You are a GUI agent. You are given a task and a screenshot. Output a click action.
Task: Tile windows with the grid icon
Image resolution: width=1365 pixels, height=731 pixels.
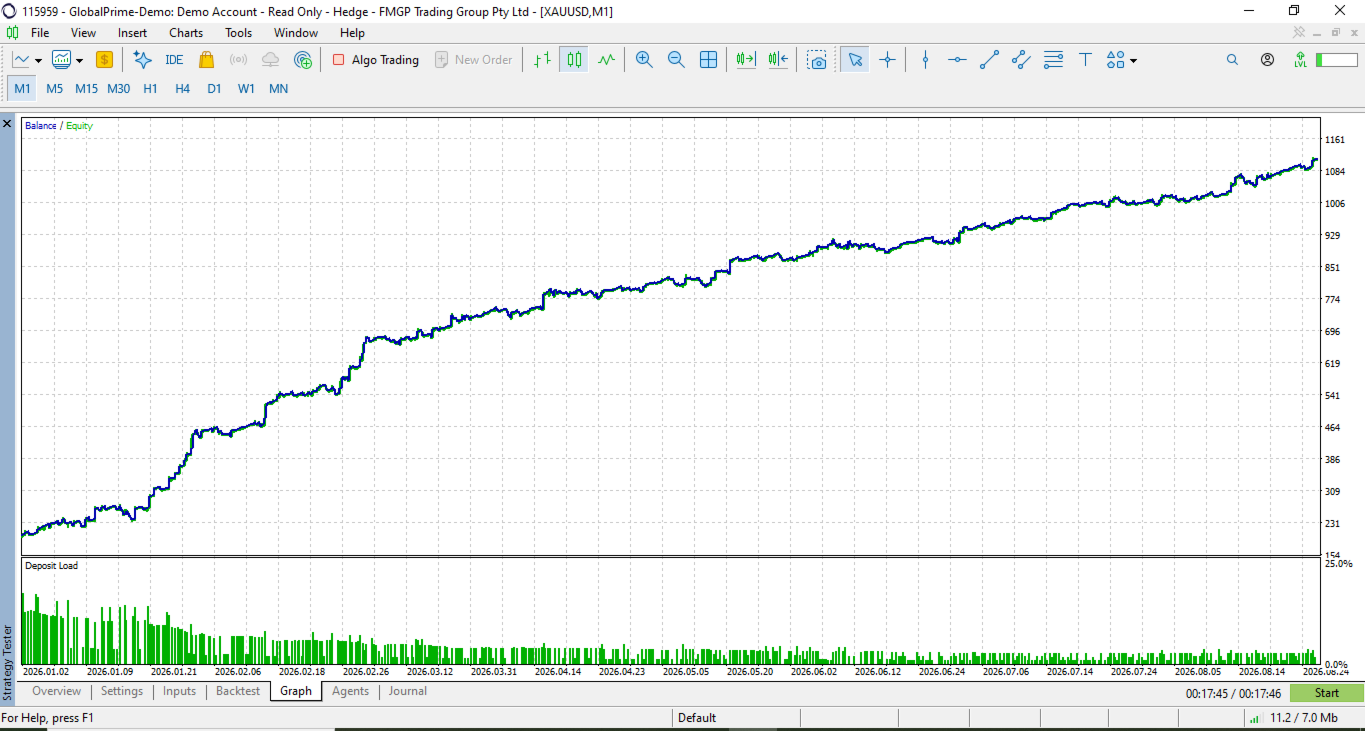708,60
